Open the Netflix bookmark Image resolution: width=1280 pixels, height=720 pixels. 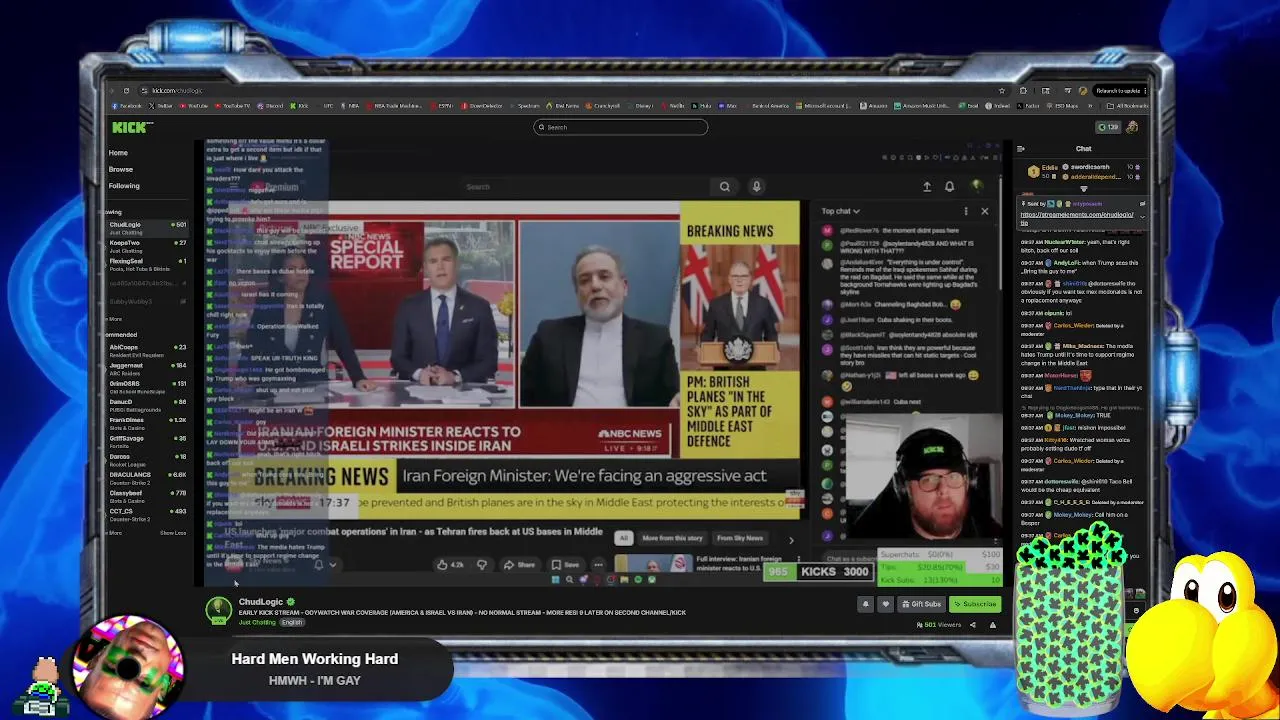click(x=675, y=105)
